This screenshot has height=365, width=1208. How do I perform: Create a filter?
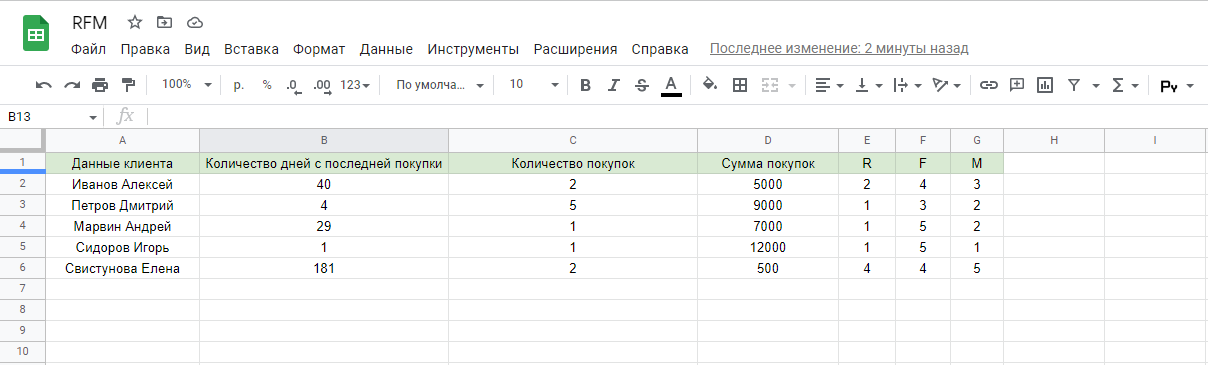pos(1074,85)
